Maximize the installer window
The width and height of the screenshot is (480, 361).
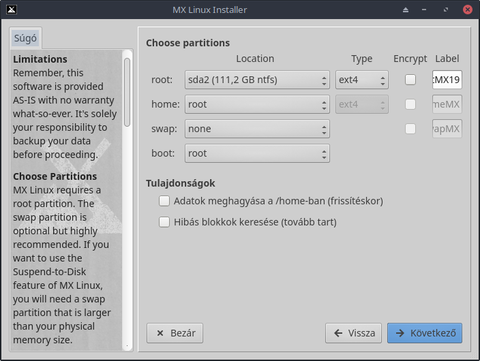tap(446, 10)
